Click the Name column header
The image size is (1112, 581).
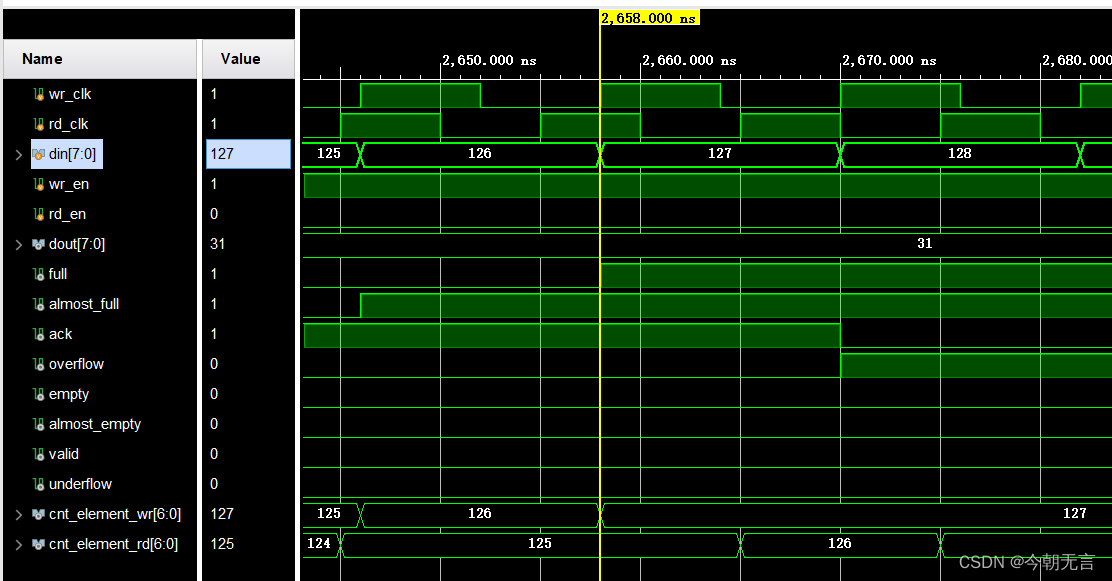coord(100,59)
